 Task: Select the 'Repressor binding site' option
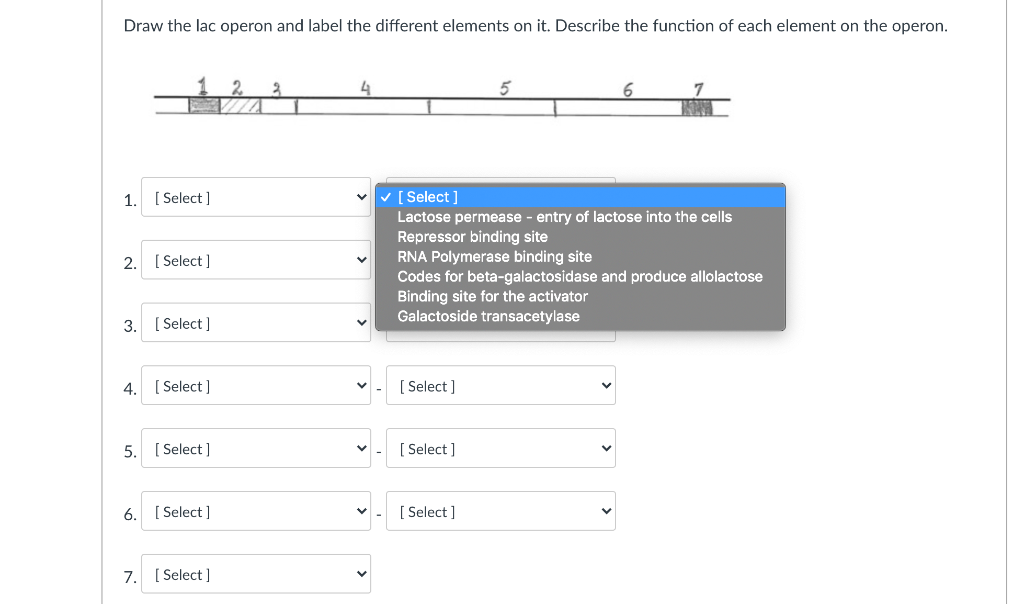tap(472, 237)
